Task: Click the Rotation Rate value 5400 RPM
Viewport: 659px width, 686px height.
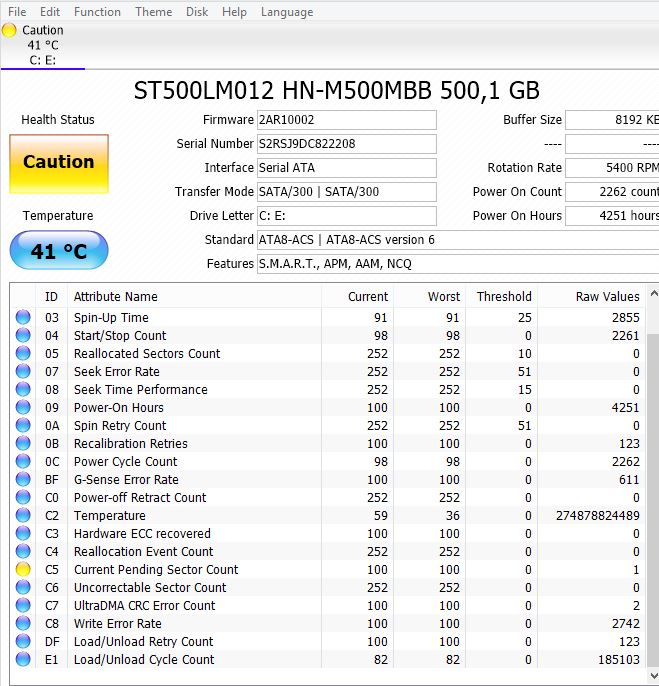Action: pos(612,168)
